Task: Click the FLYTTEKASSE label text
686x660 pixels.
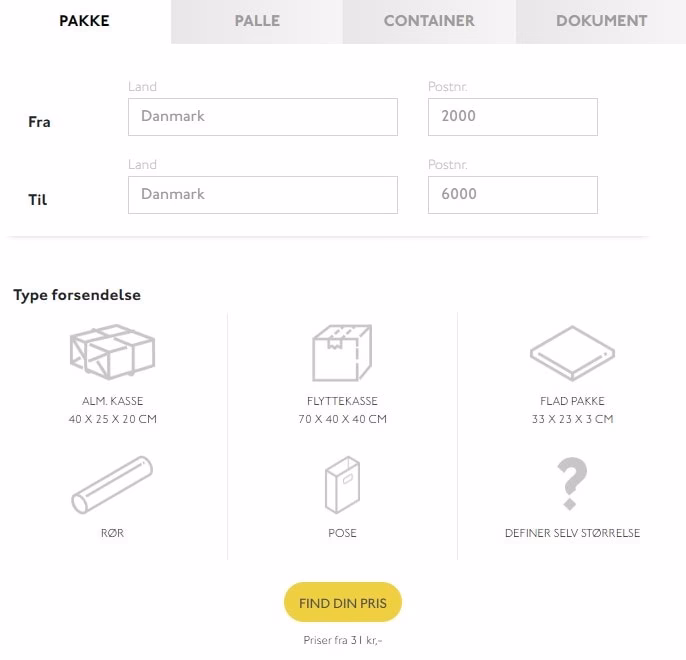Action: tap(342, 401)
